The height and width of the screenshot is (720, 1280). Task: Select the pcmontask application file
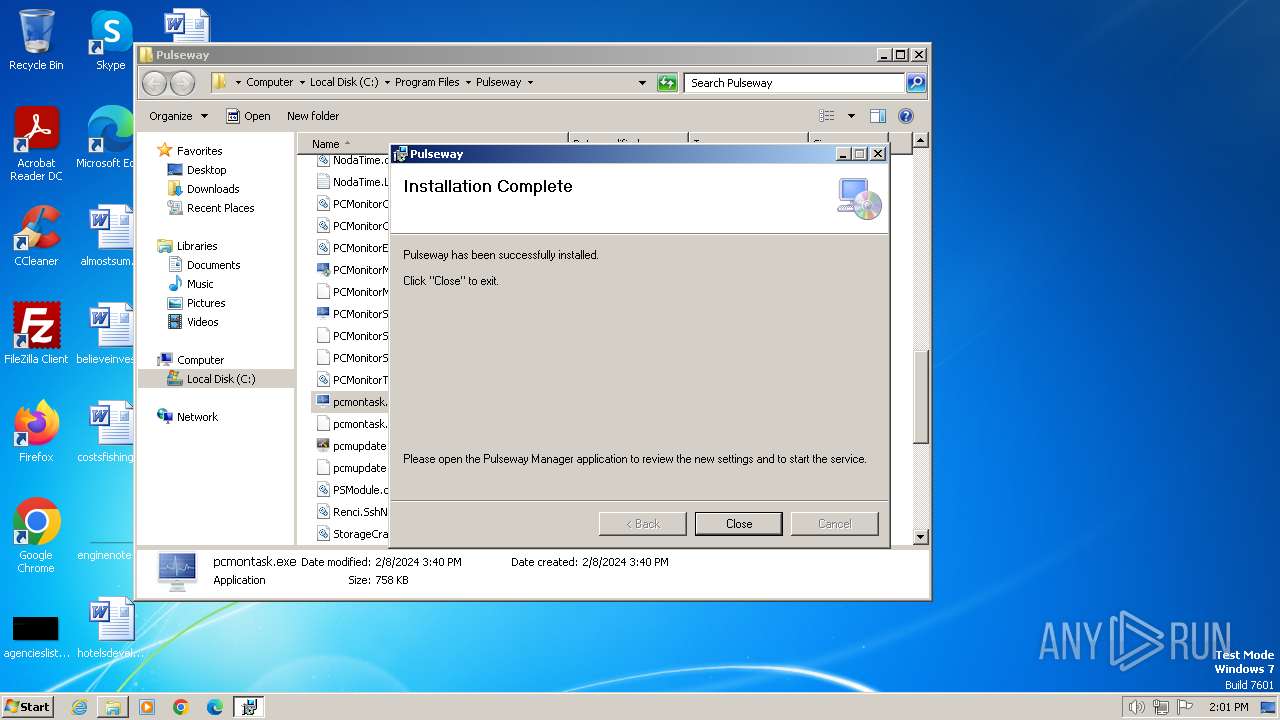352,402
